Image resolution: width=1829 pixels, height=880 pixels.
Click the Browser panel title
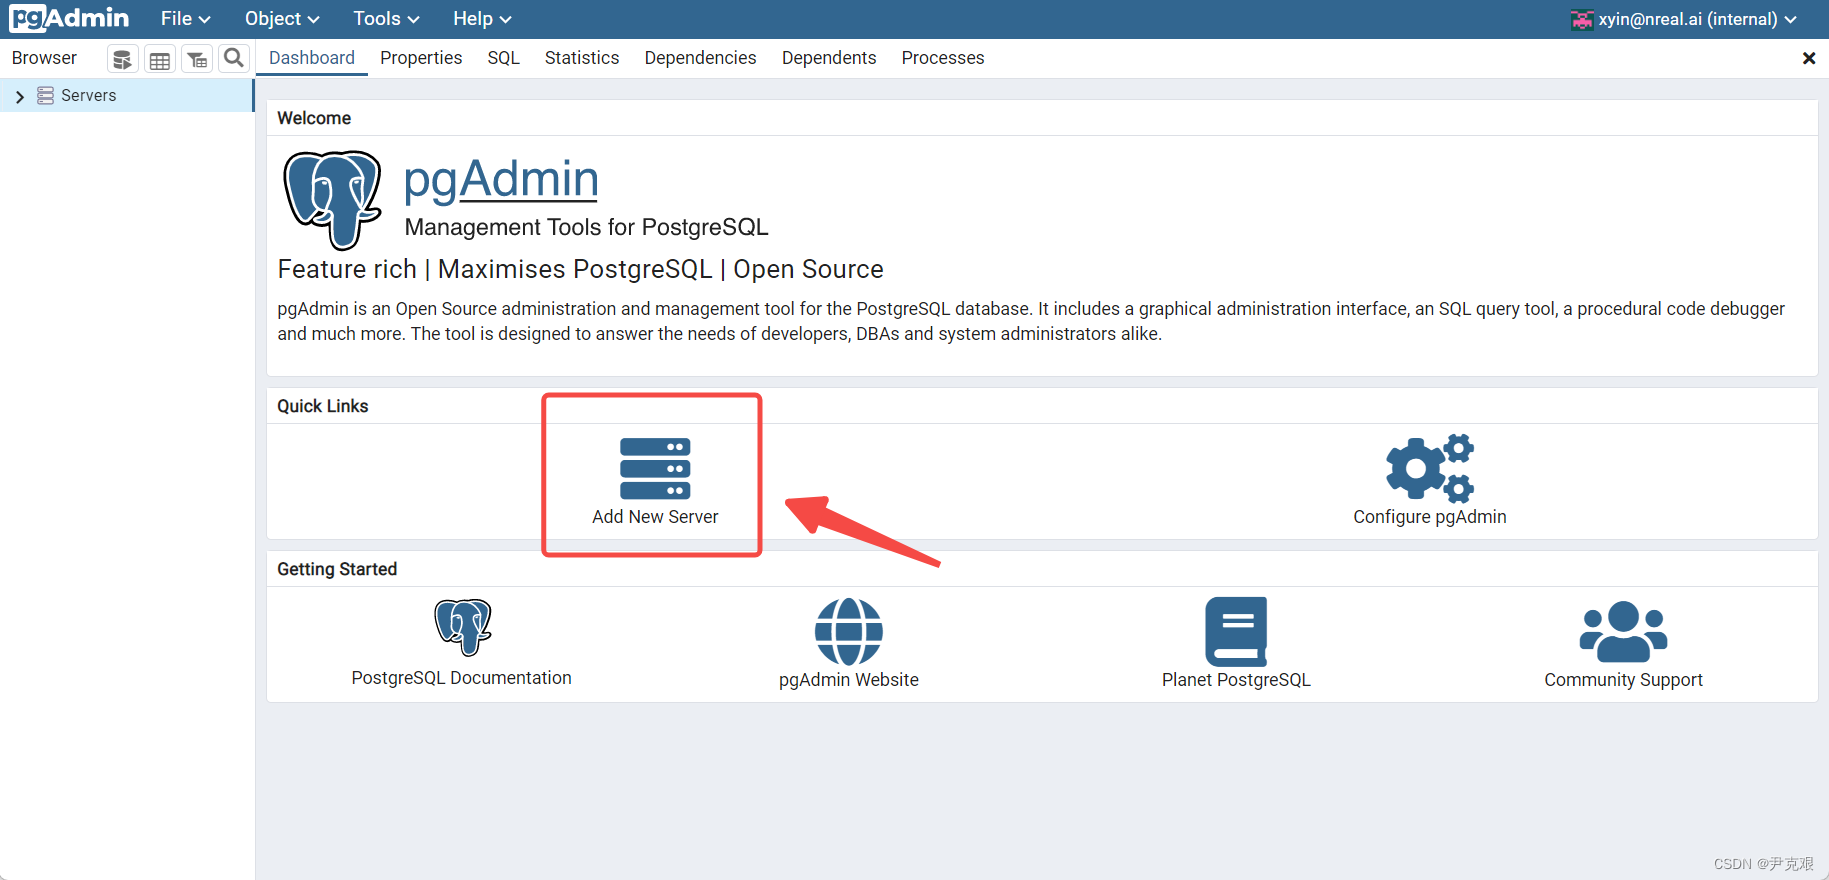[x=44, y=58]
